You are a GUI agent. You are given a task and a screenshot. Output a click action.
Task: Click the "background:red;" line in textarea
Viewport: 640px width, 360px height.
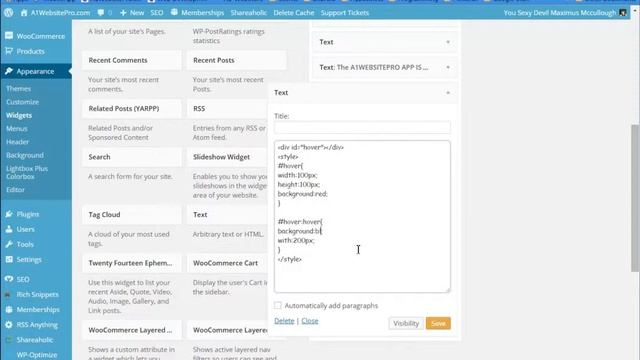coord(302,194)
